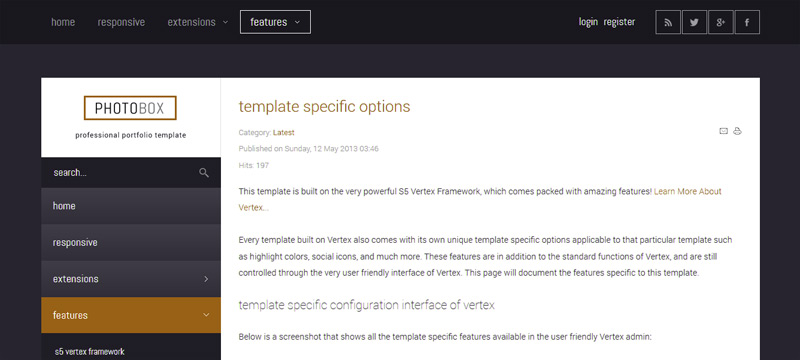Collapse the features section in sidebar
This screenshot has width=800, height=360.
tap(206, 315)
